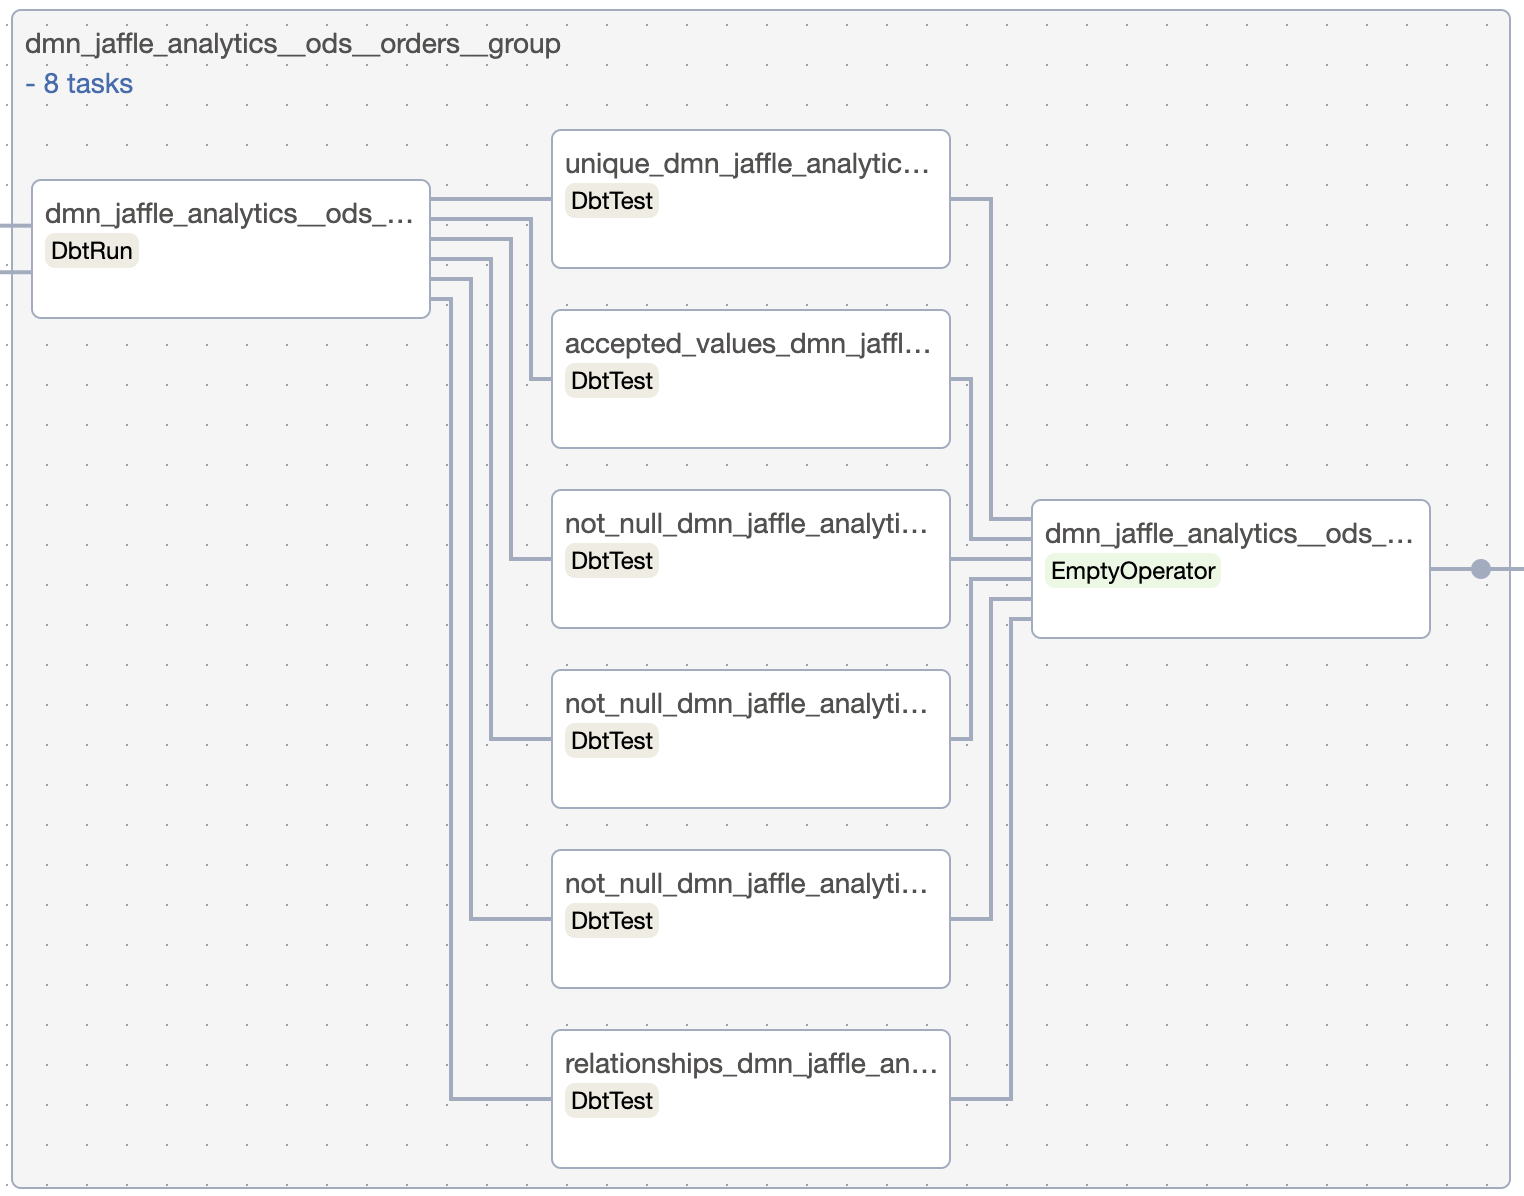Click the DbtTest badge in the relationships node
The height and width of the screenshot is (1196, 1524).
(611, 1101)
